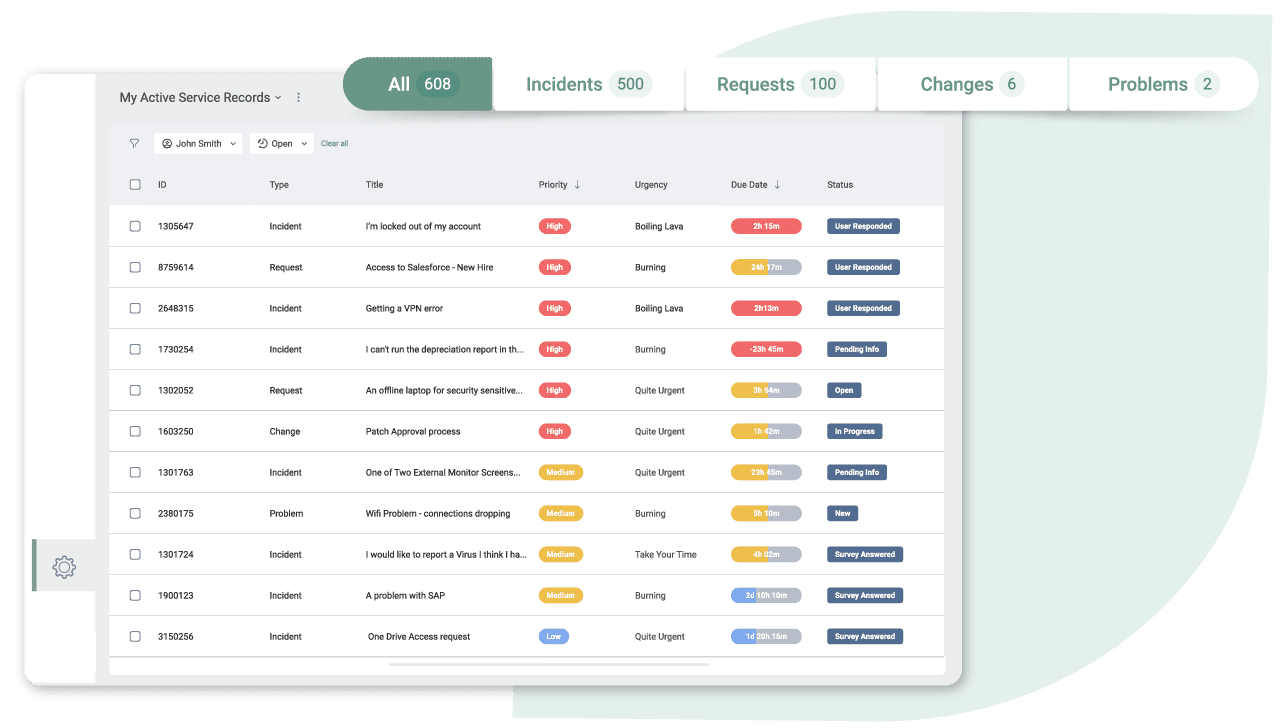This screenshot has height=728, width=1280.
Task: Click the 1d 20h 15m due date bar
Action: click(766, 636)
